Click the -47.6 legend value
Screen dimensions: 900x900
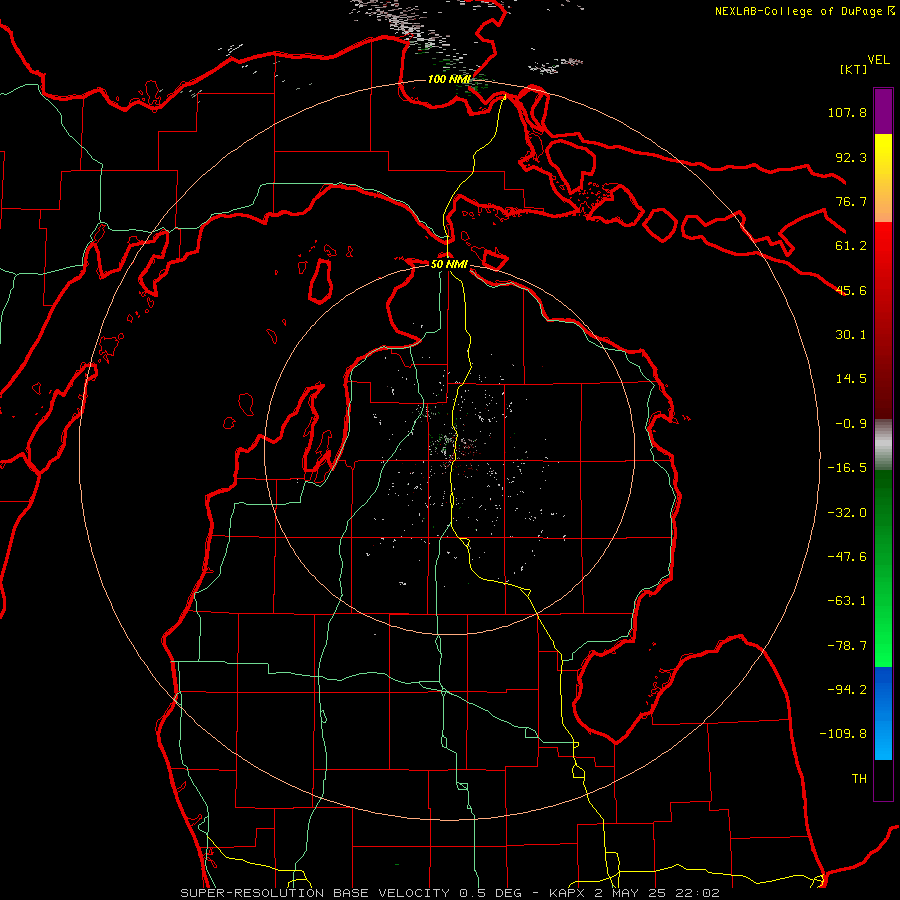coord(847,557)
